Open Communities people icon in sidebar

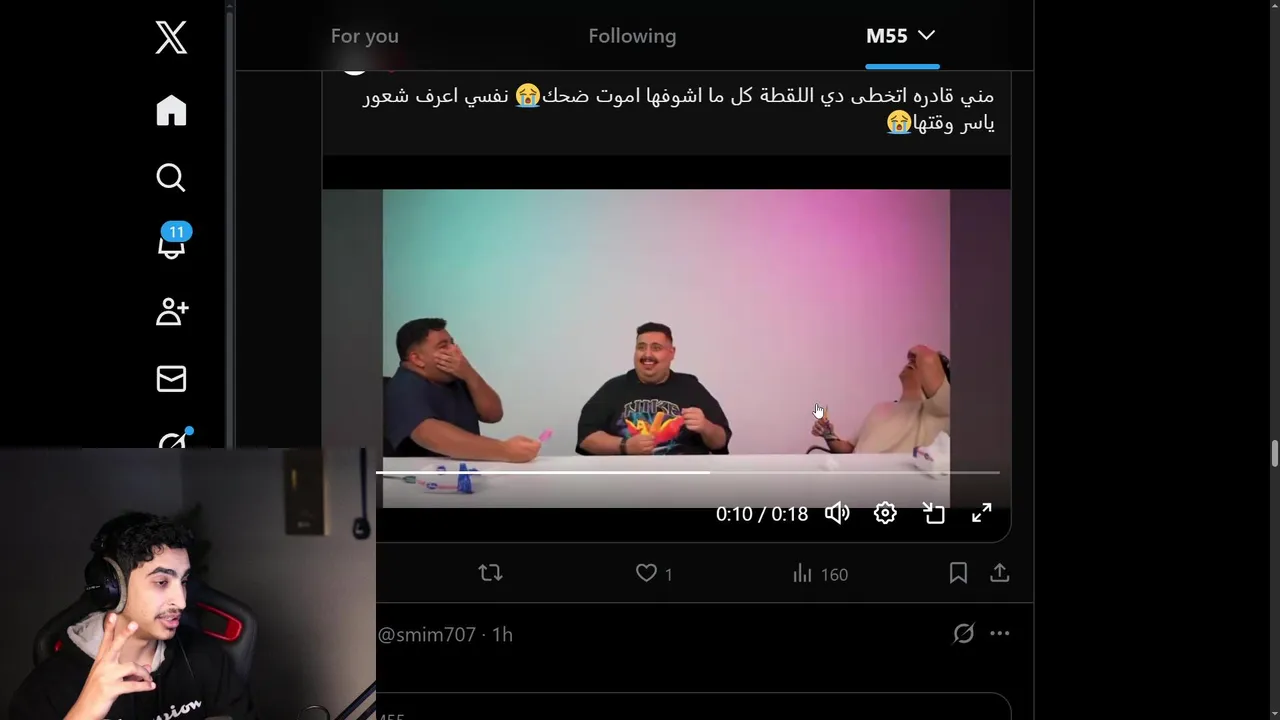click(172, 311)
